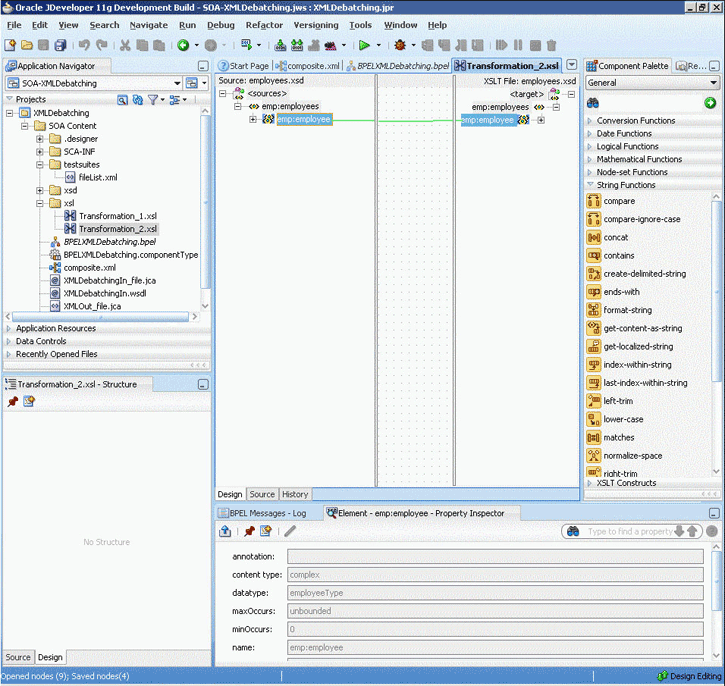Select the left-trim function

[x=618, y=401]
